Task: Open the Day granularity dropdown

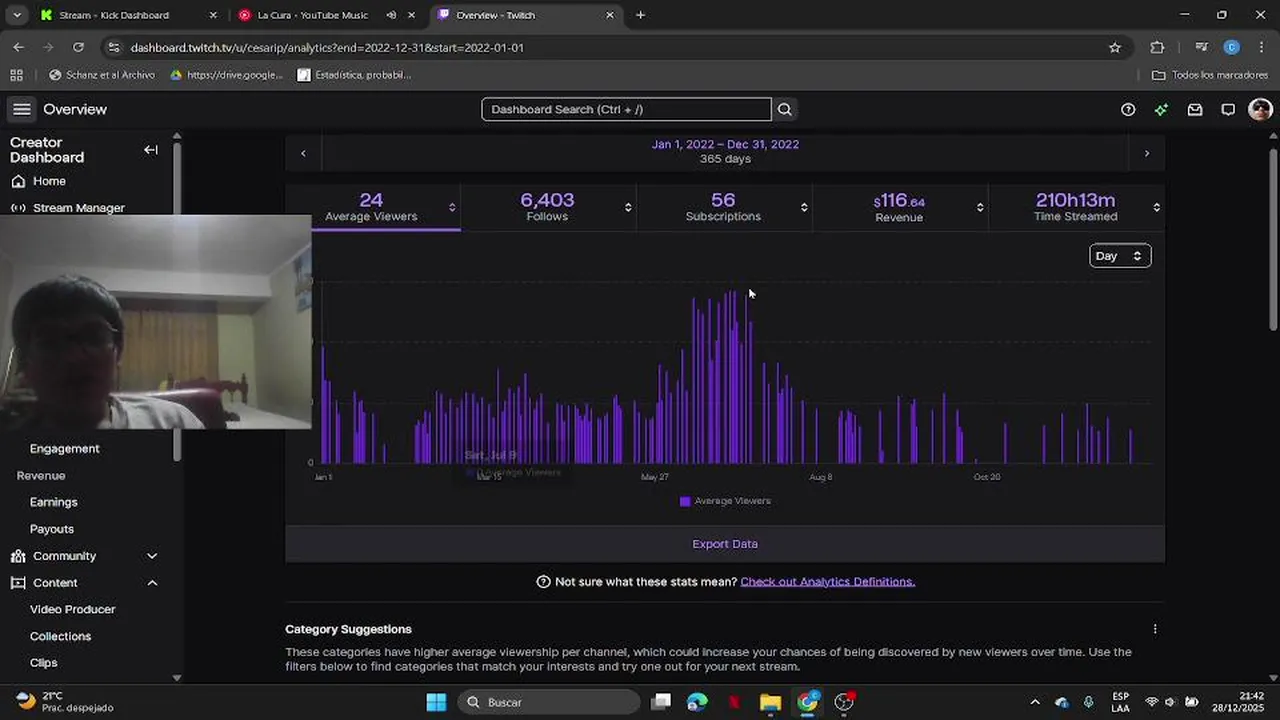Action: click(x=1120, y=256)
